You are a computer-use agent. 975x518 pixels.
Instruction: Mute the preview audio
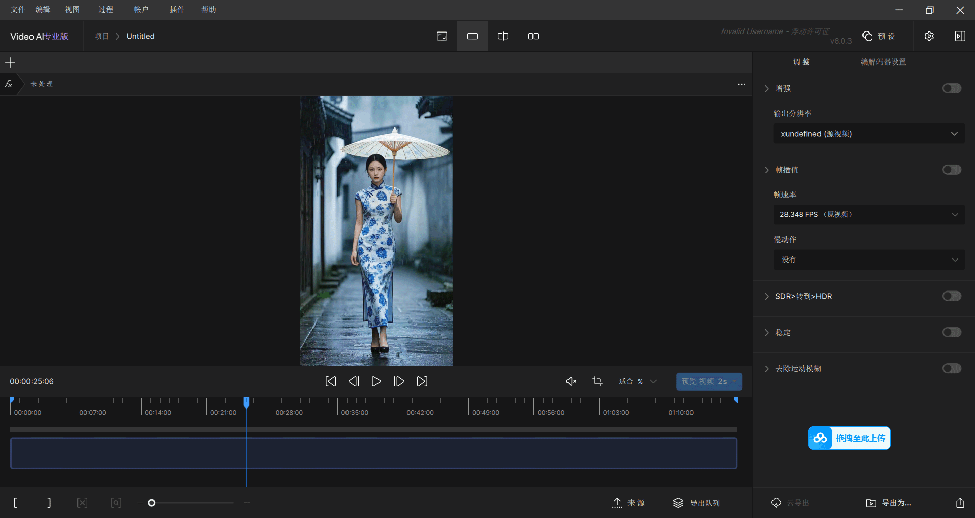point(571,381)
